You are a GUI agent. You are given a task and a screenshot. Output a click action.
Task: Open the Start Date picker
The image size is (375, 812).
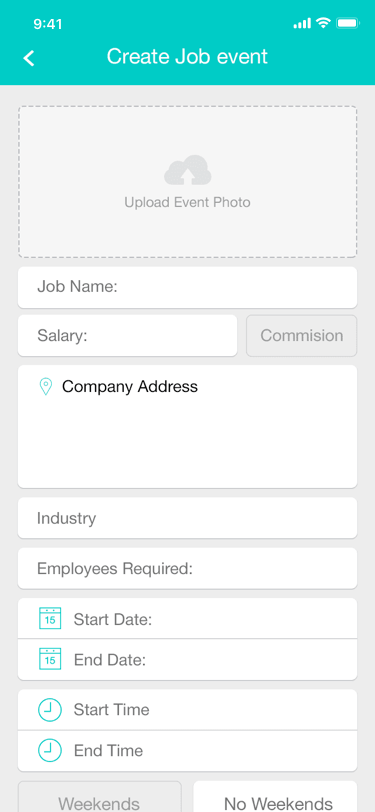pos(188,619)
